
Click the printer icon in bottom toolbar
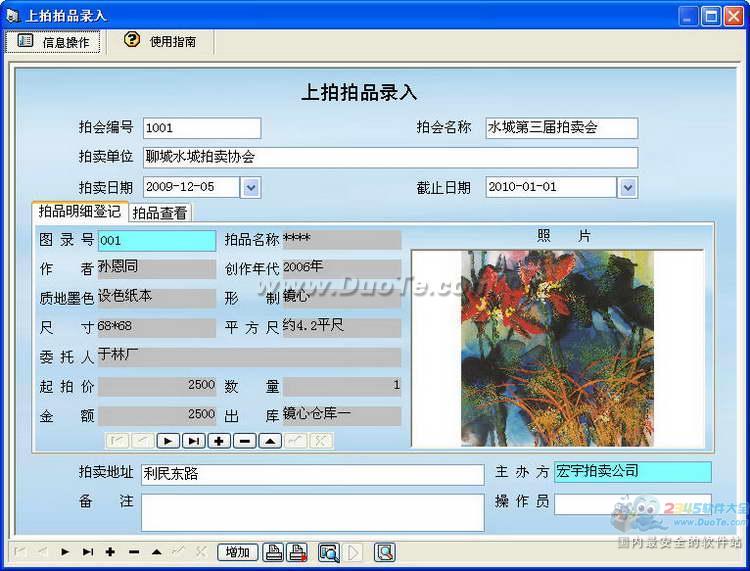[x=273, y=552]
